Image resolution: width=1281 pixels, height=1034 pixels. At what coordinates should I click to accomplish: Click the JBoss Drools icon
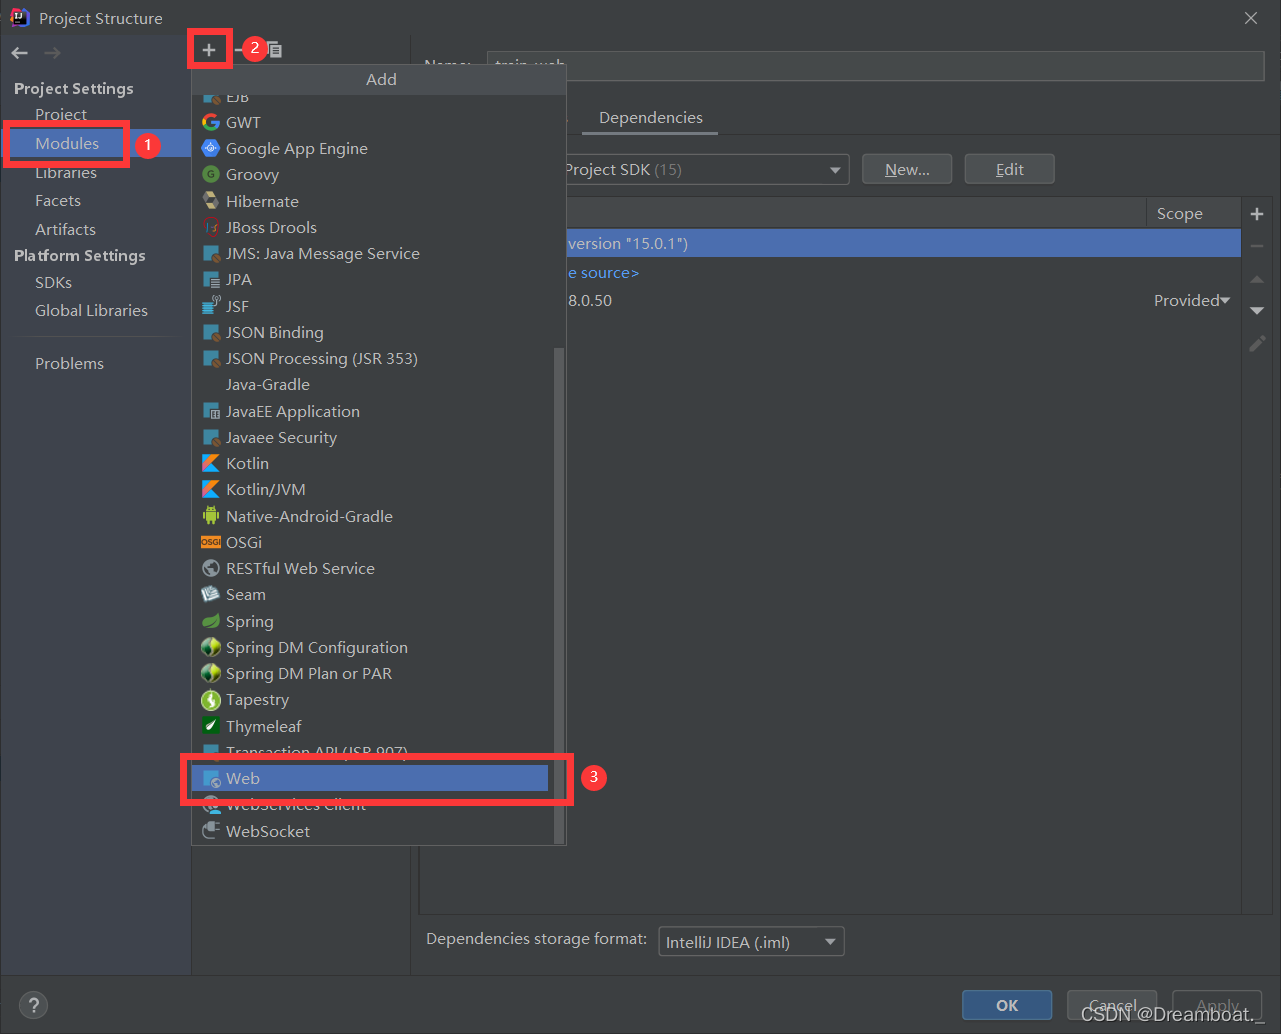coord(211,227)
